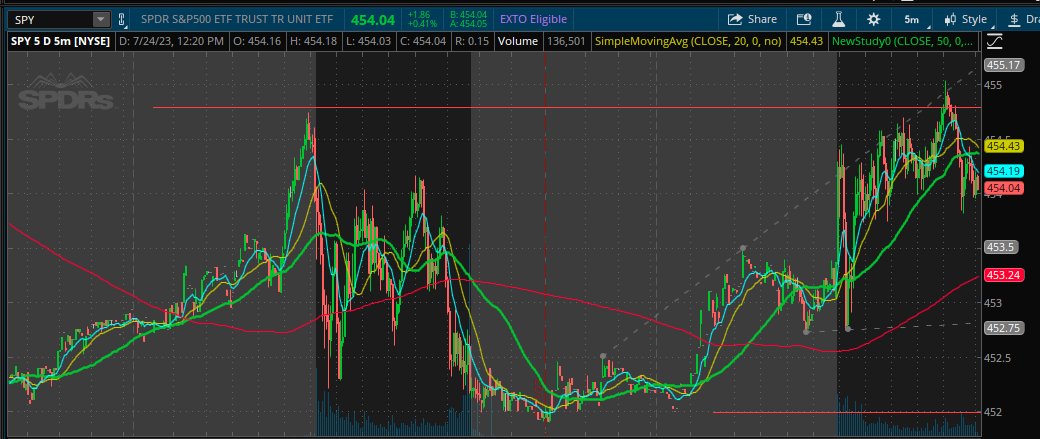Click the D: 7/24/23, 12:20 PM date field

coord(171,41)
